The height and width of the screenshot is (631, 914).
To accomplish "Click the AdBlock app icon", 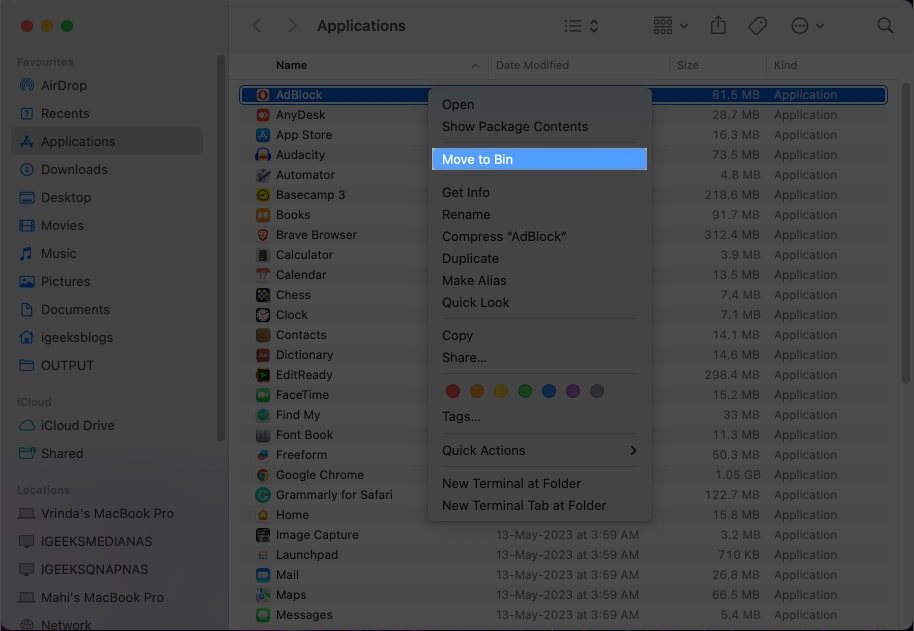I will [x=263, y=95].
